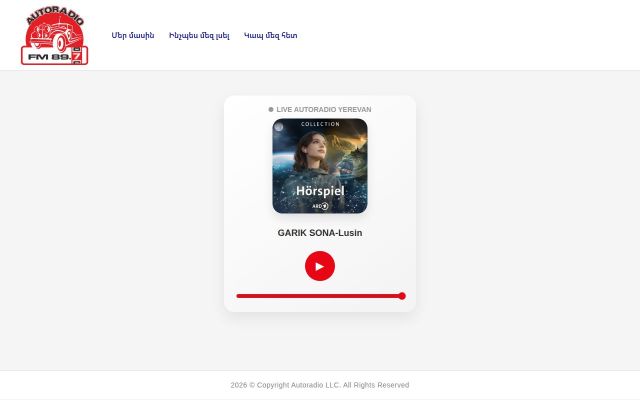Click the Autoradio FM 89.7 logo

[x=55, y=35]
